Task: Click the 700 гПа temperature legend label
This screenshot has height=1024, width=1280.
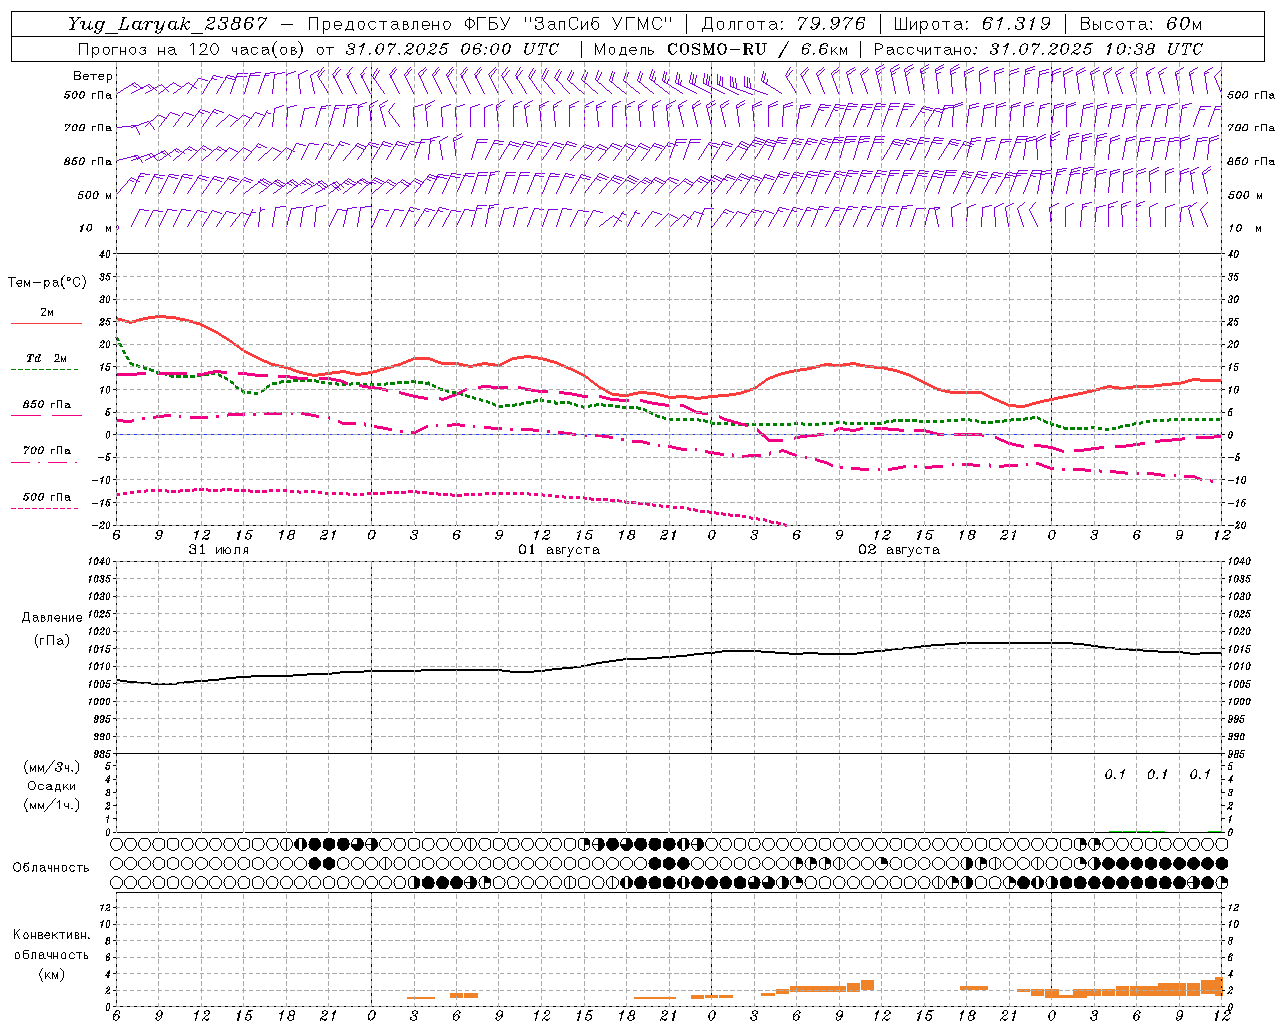Action: pyautogui.click(x=47, y=451)
